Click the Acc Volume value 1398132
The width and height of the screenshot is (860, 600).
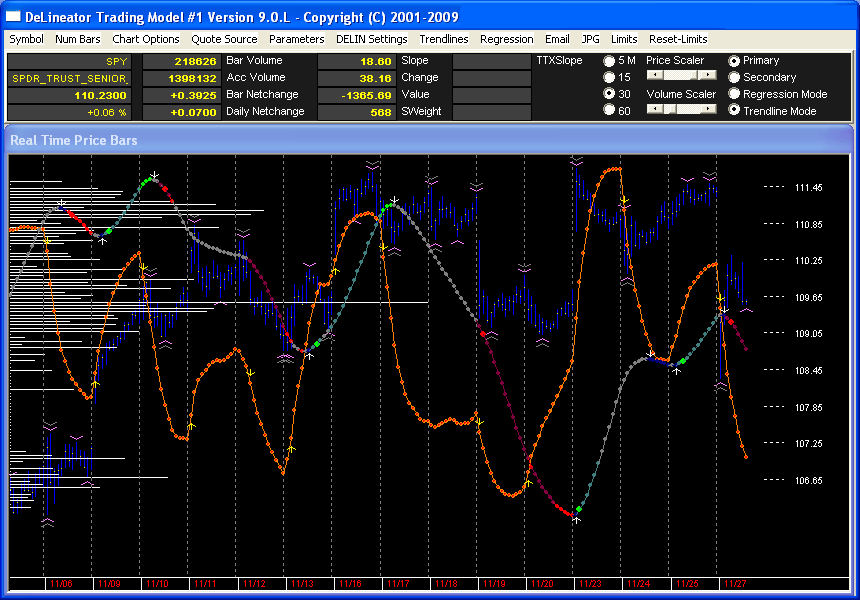[182, 78]
